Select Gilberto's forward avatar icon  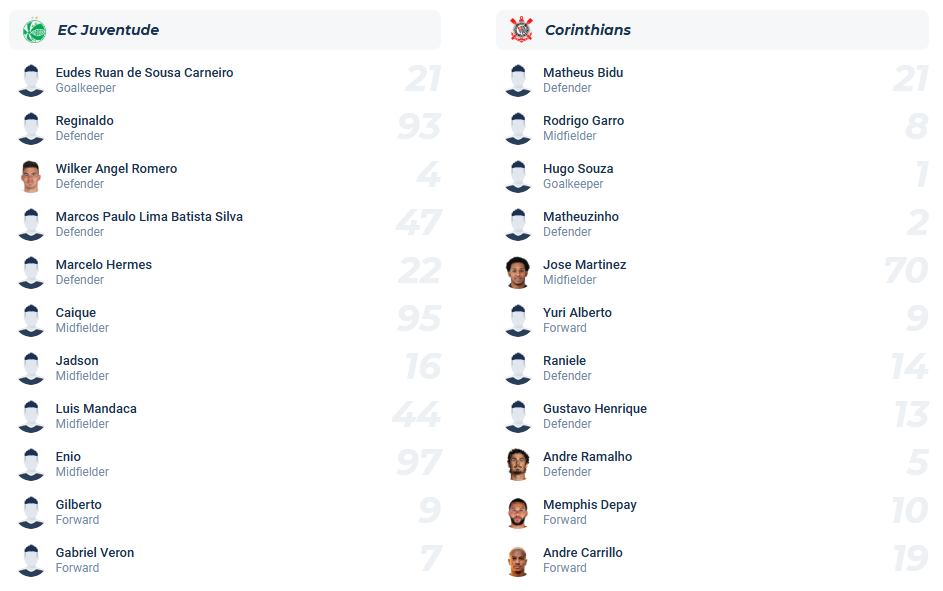click(30, 512)
